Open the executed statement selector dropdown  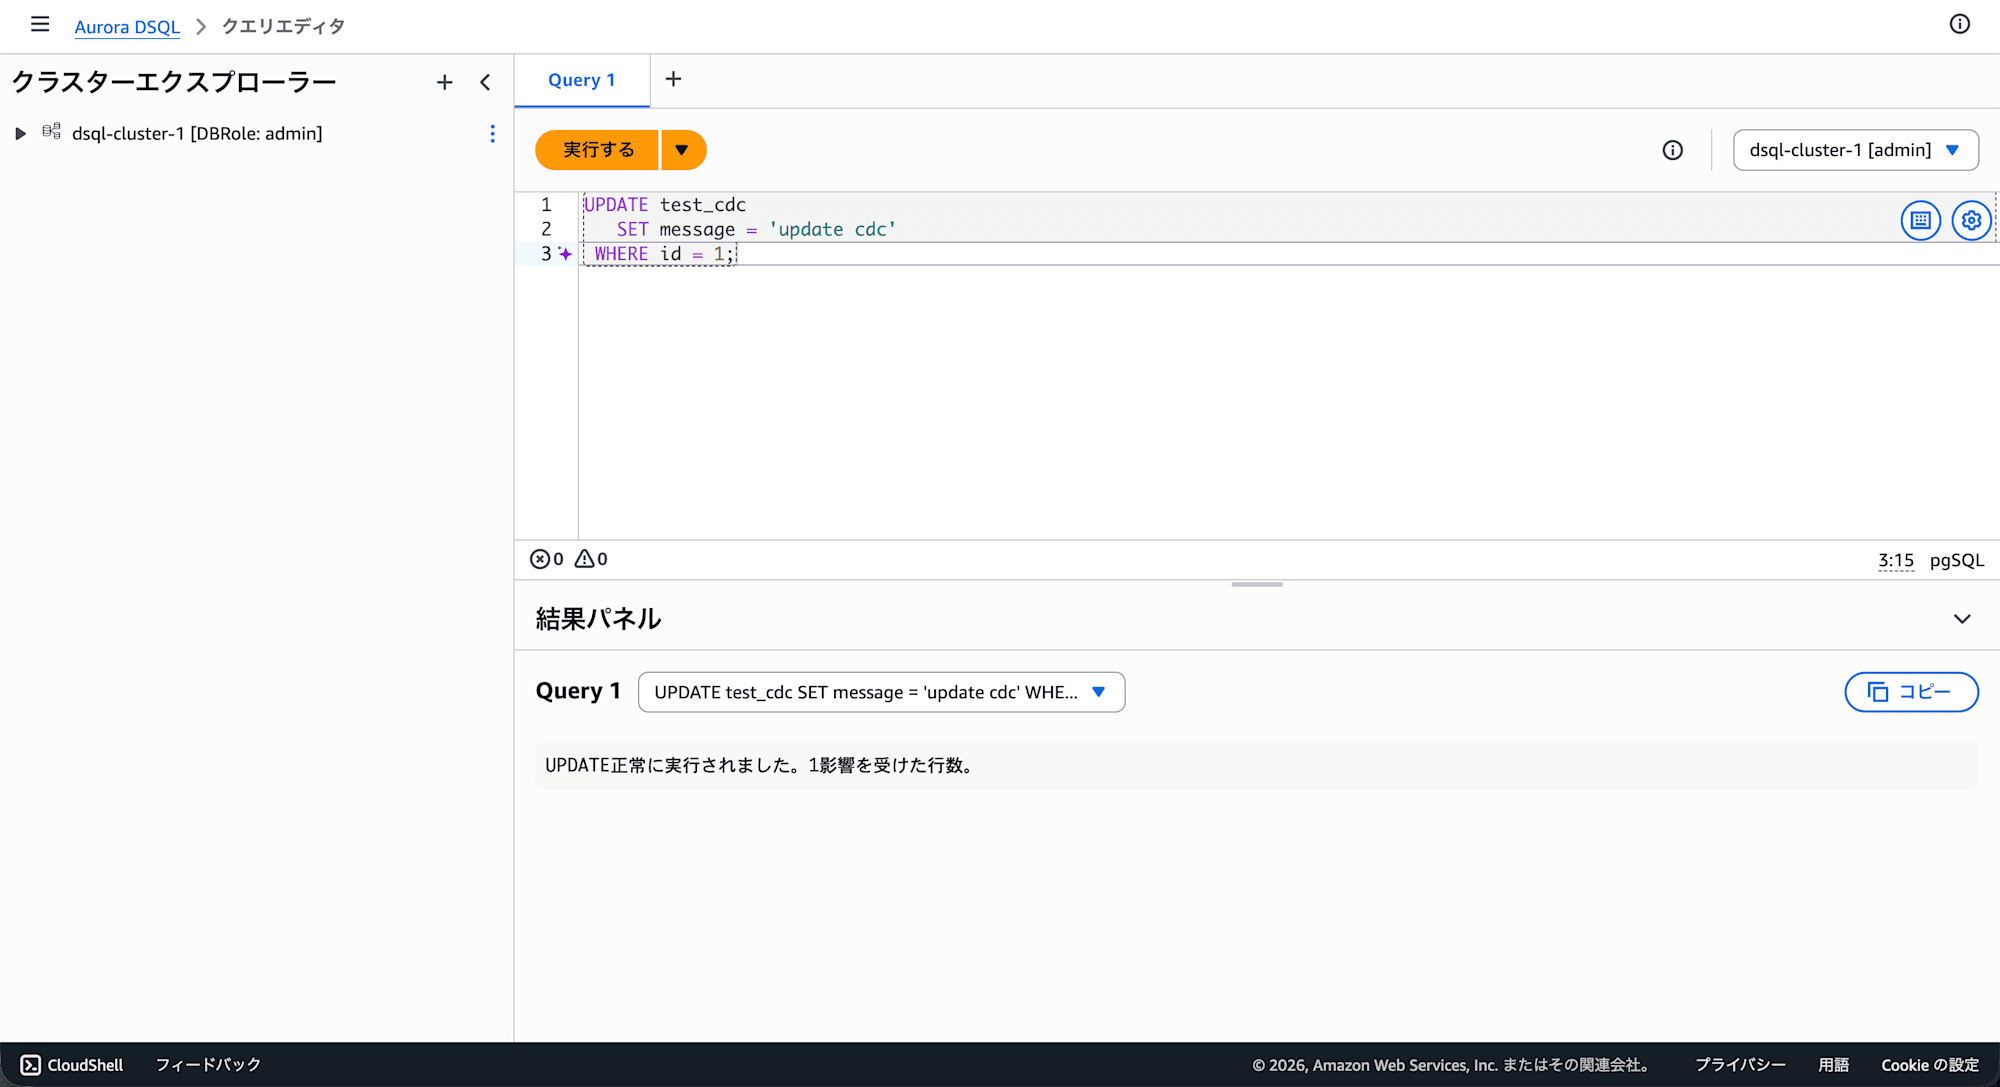point(881,692)
